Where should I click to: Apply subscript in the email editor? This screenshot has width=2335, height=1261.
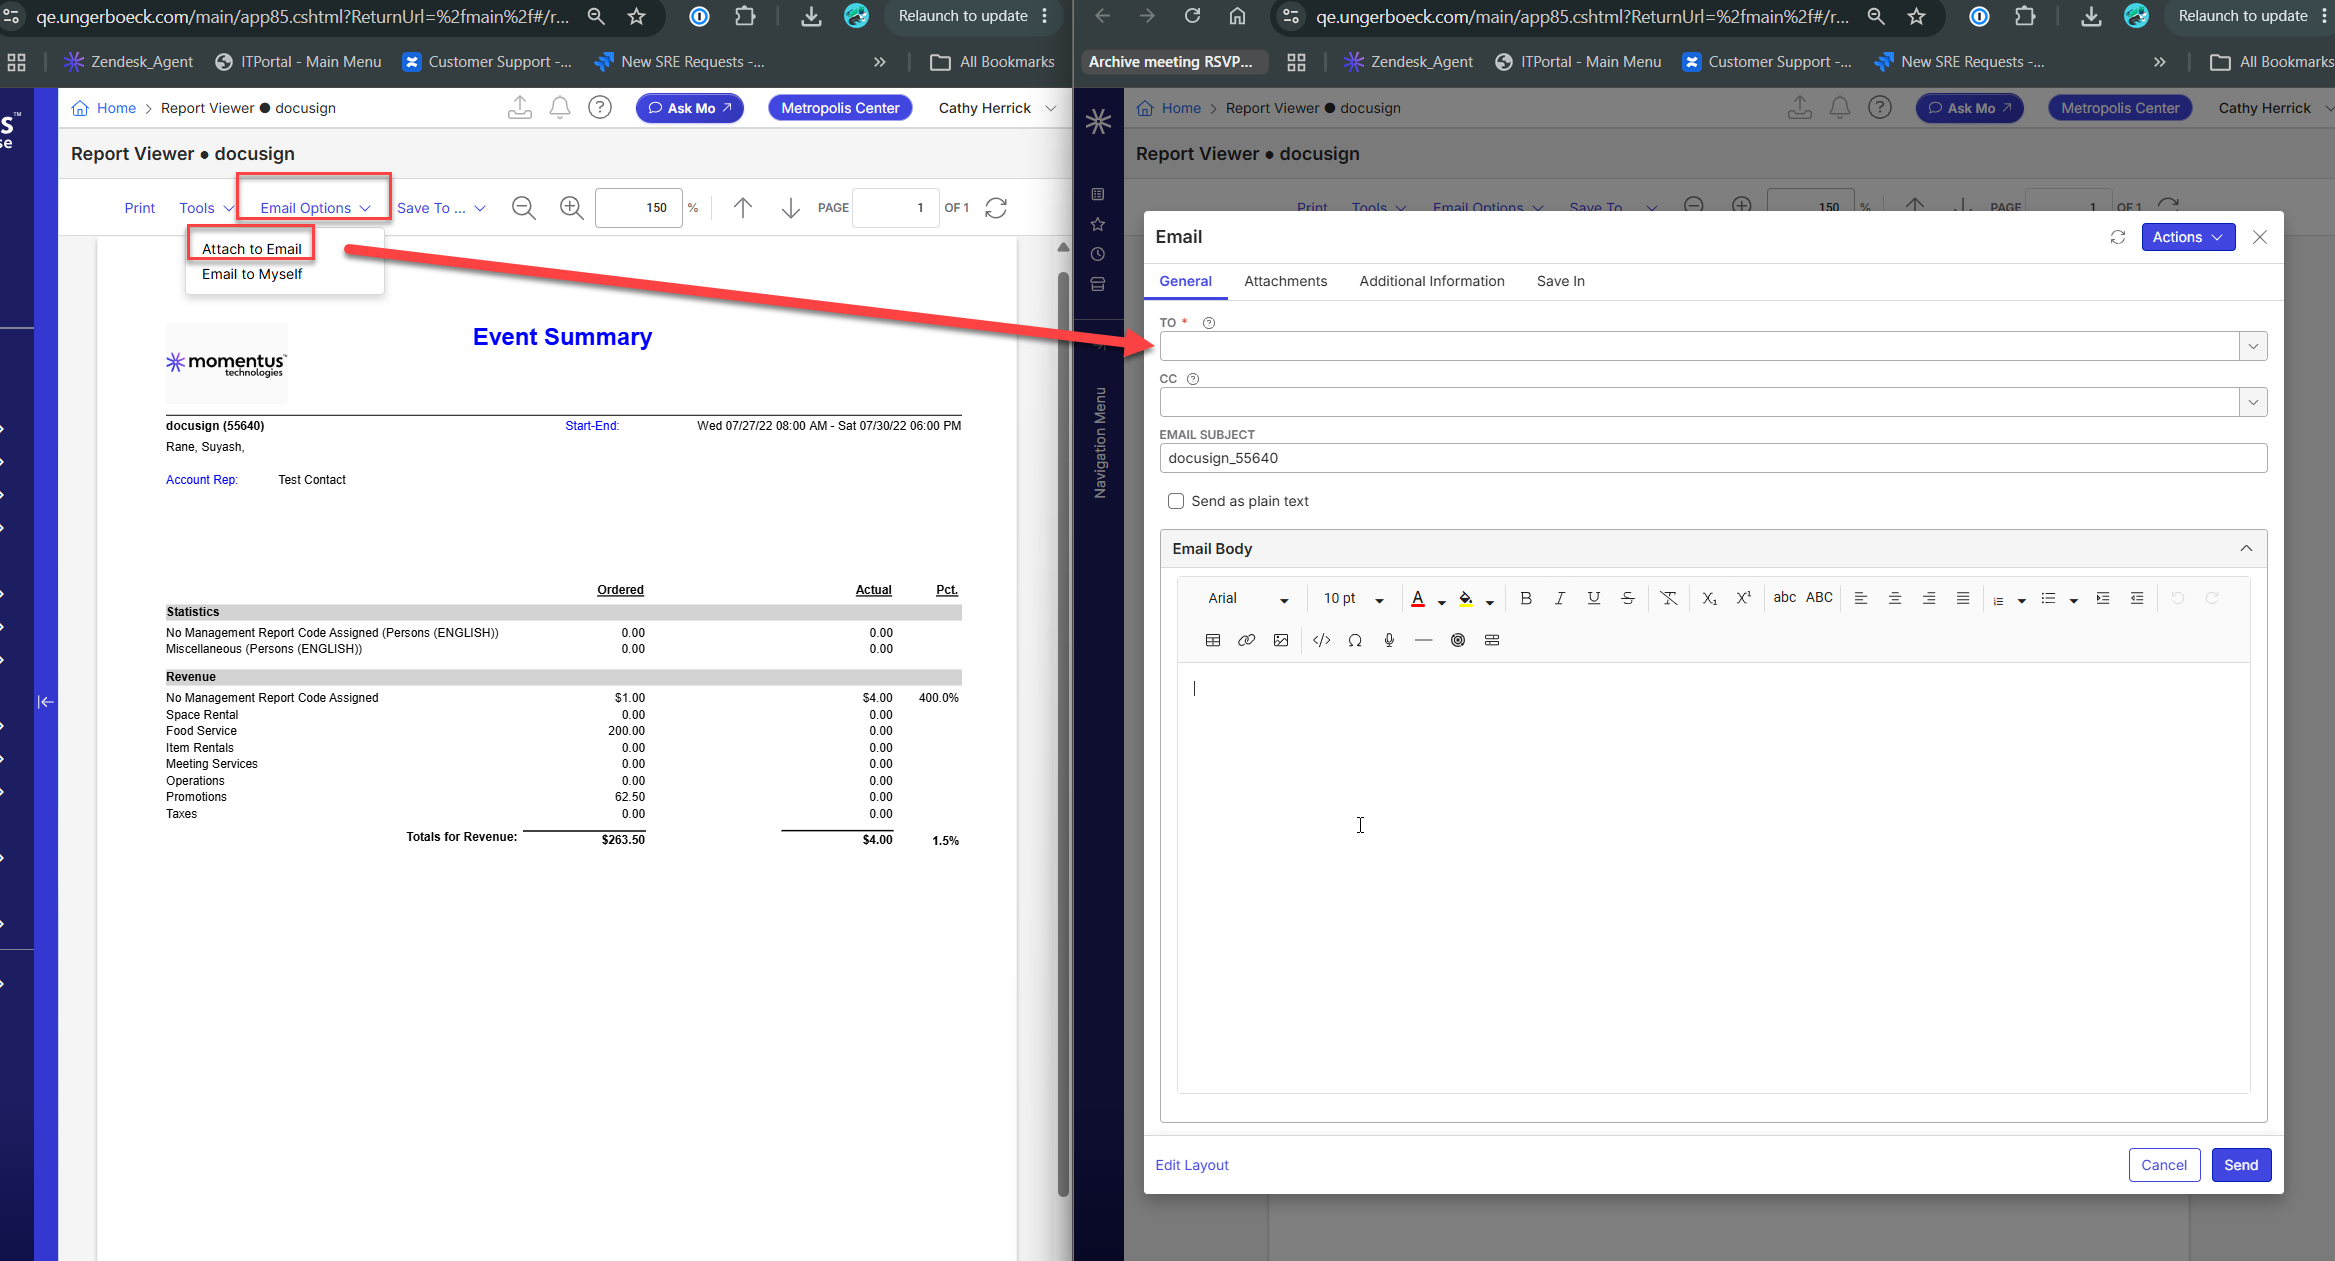(1710, 598)
